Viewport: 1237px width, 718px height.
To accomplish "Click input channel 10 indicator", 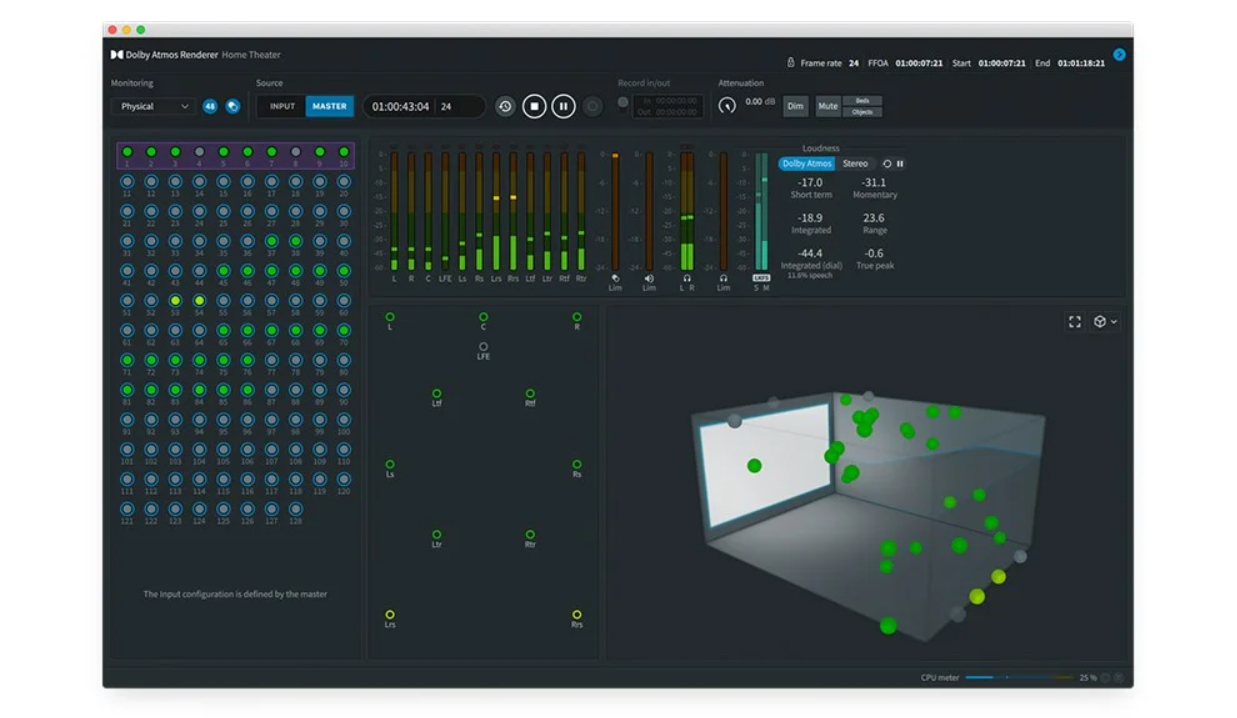I will coord(344,152).
